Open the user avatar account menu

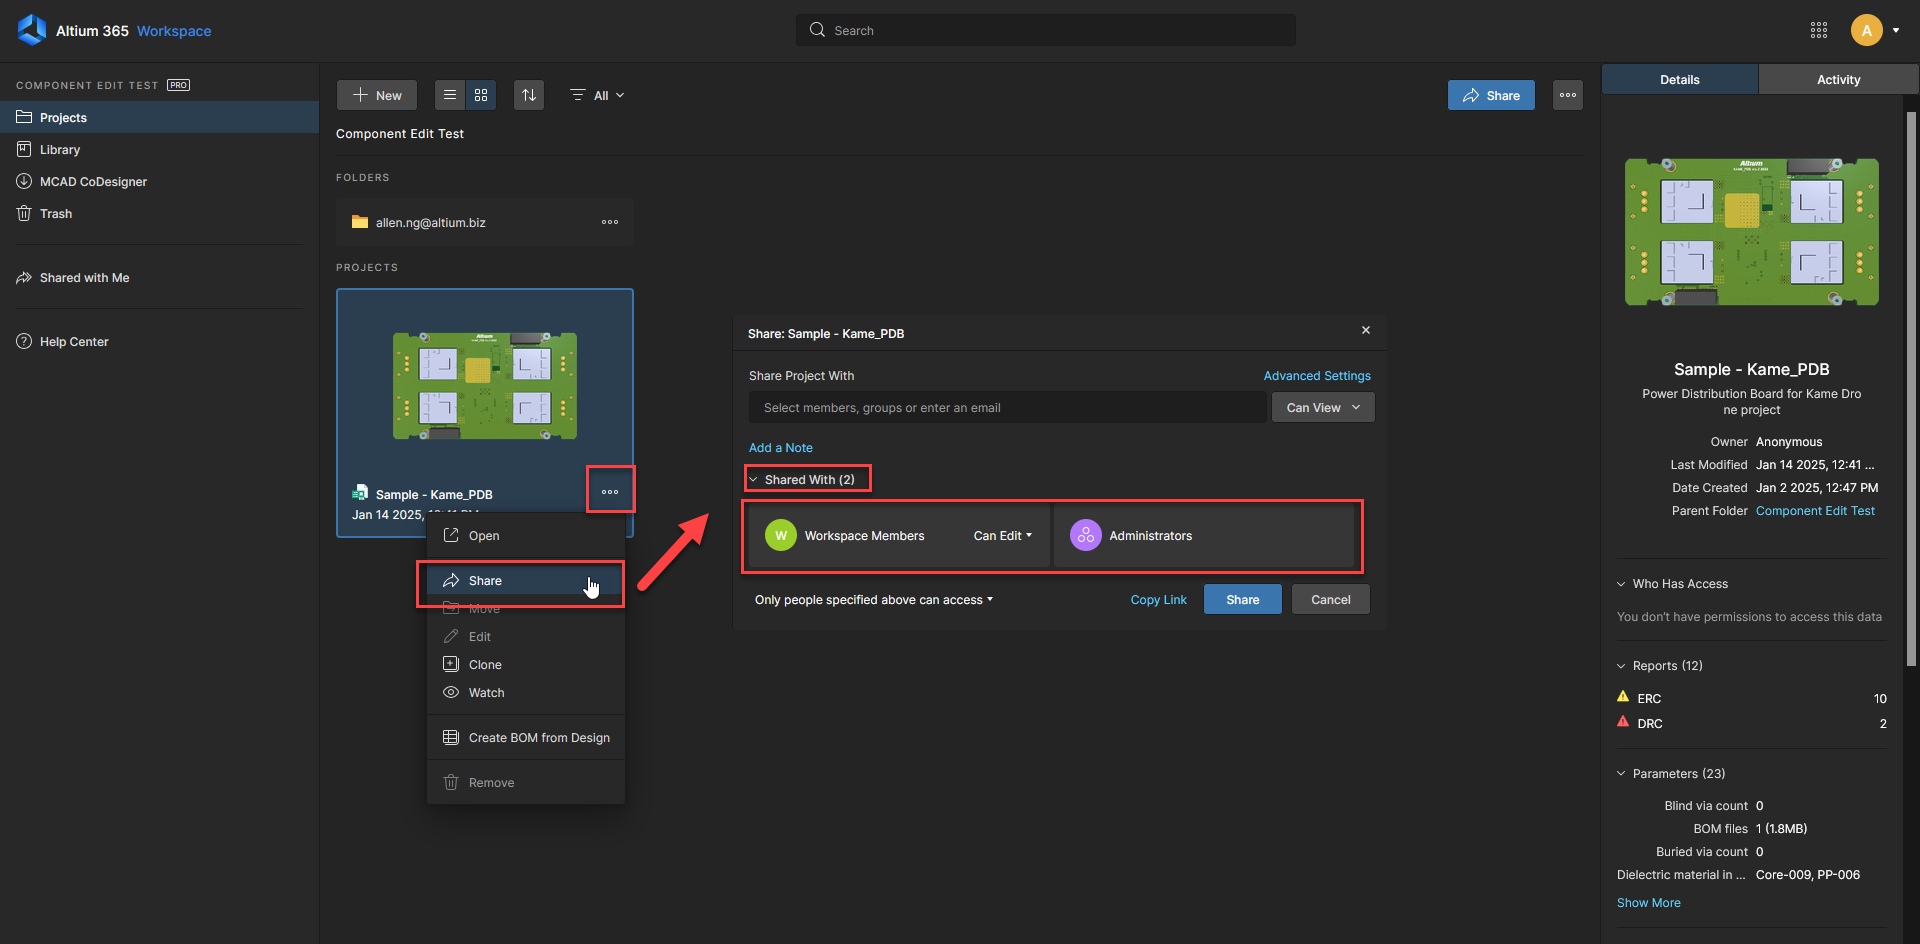[1866, 30]
